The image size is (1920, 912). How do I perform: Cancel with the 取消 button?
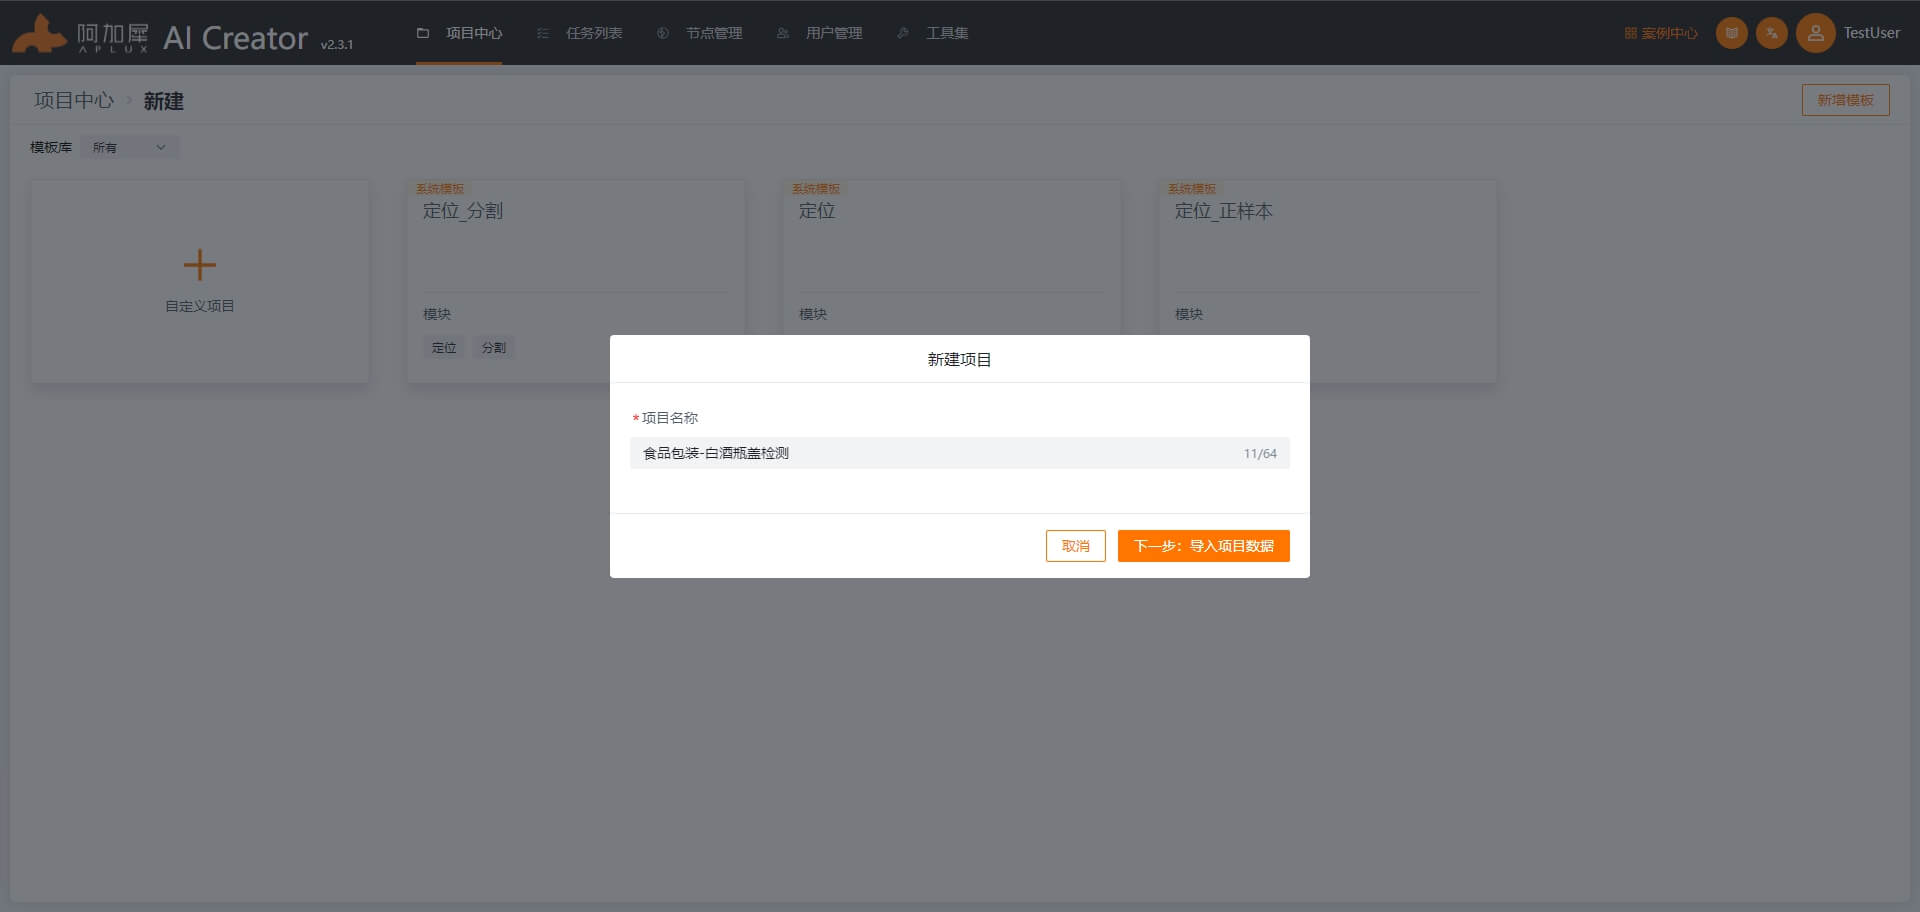coord(1075,546)
